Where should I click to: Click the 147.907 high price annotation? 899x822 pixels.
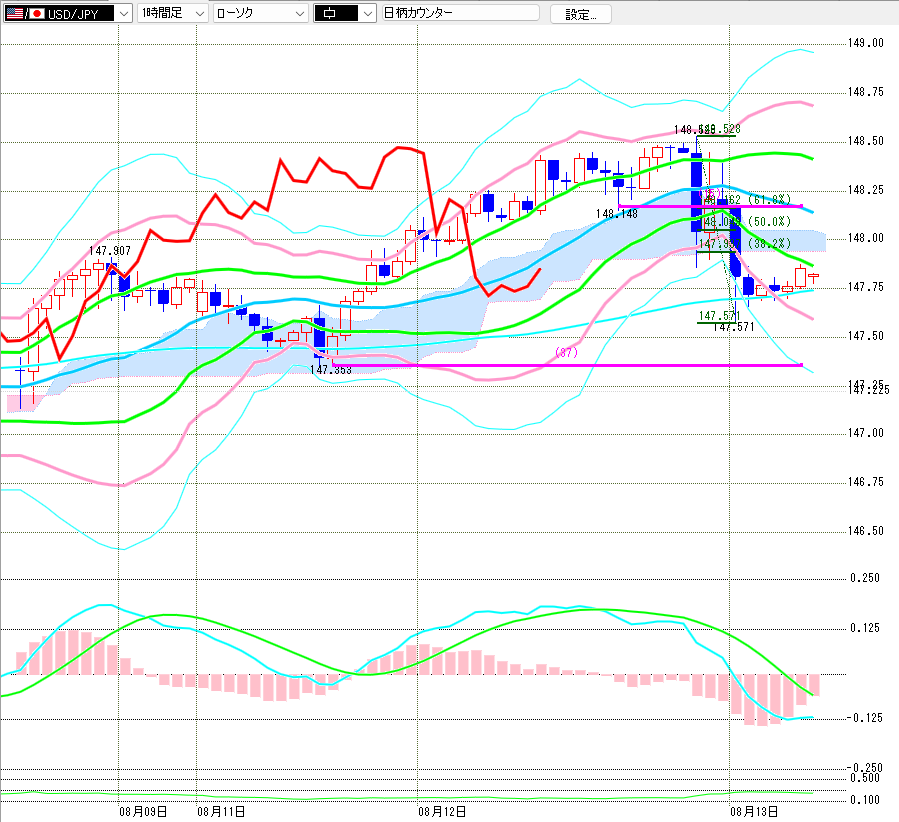click(110, 250)
